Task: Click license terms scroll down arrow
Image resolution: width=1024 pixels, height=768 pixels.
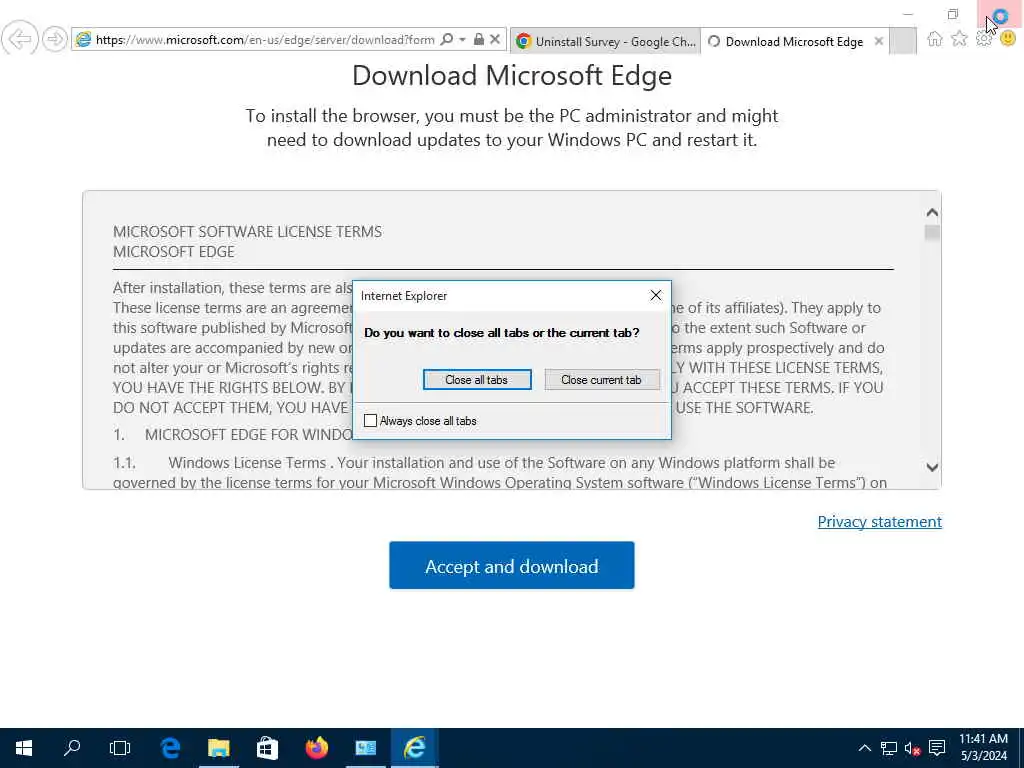Action: [x=932, y=467]
